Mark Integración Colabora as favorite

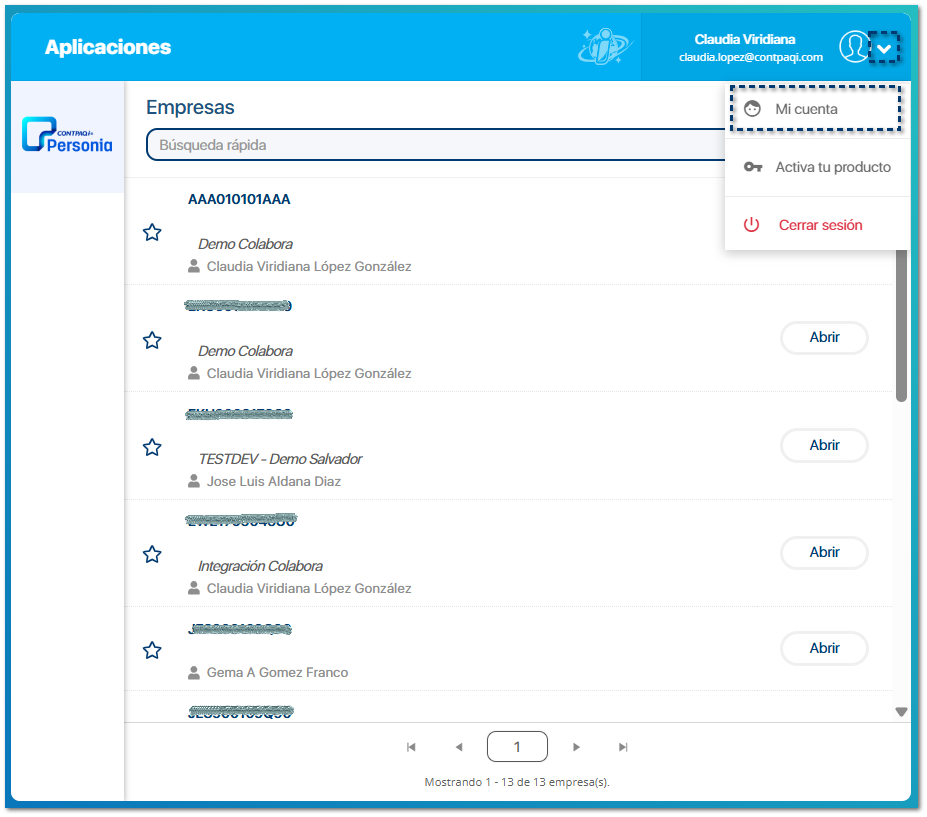point(152,554)
